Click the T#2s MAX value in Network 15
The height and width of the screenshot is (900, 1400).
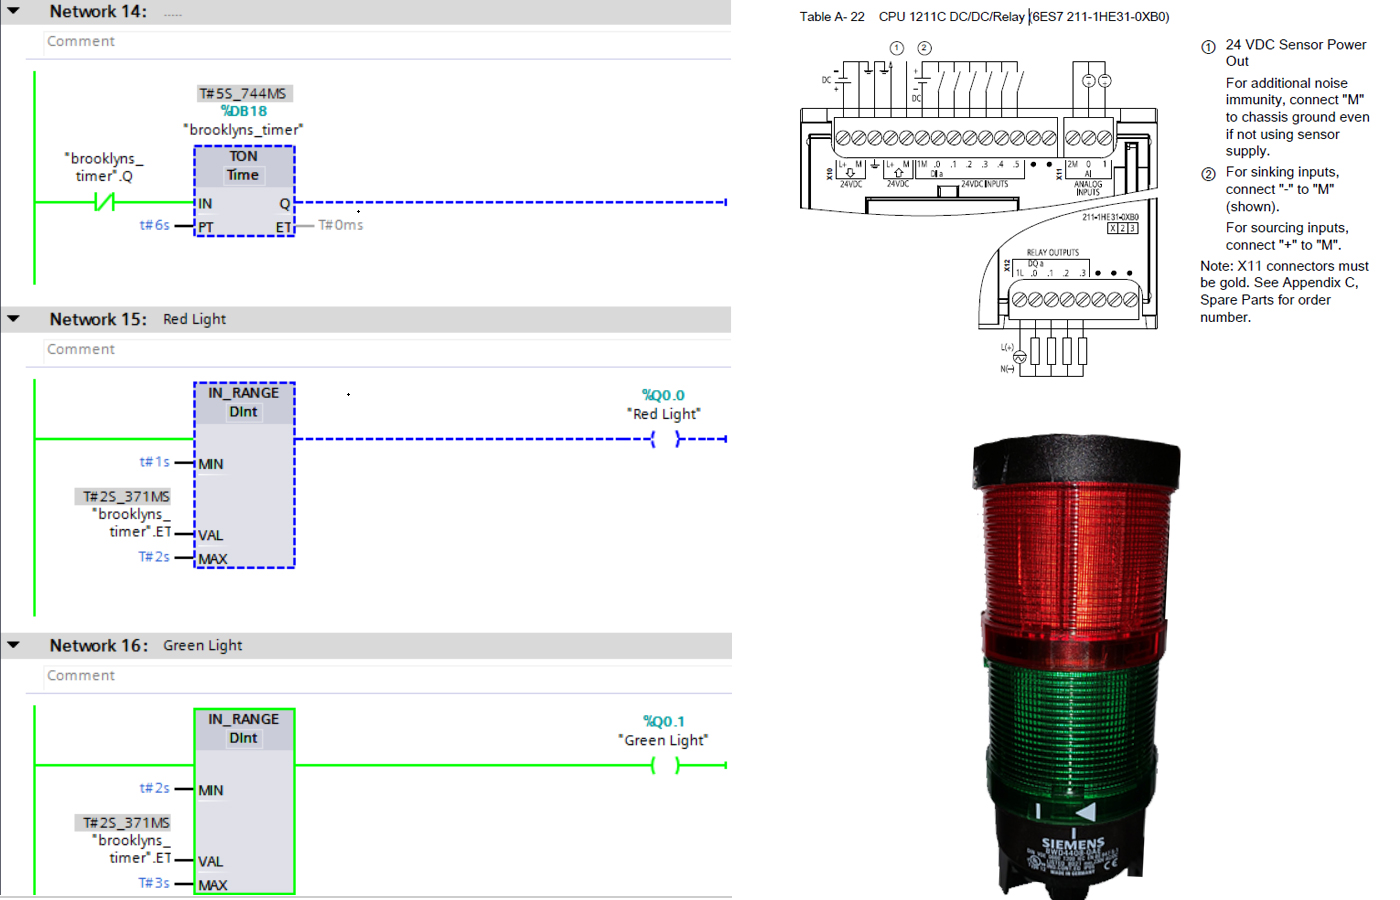(x=154, y=556)
